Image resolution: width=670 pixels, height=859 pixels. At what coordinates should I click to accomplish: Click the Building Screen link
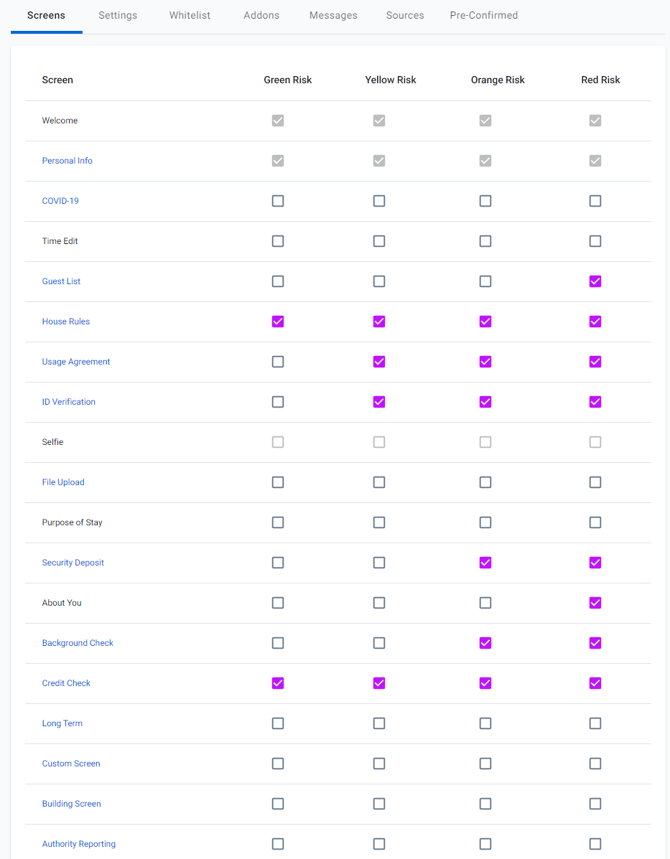(x=71, y=804)
